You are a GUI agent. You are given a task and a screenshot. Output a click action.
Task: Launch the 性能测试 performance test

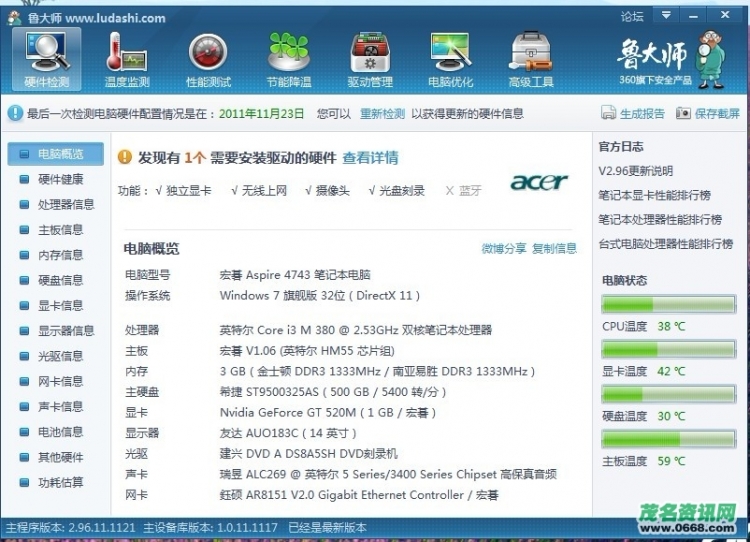208,59
